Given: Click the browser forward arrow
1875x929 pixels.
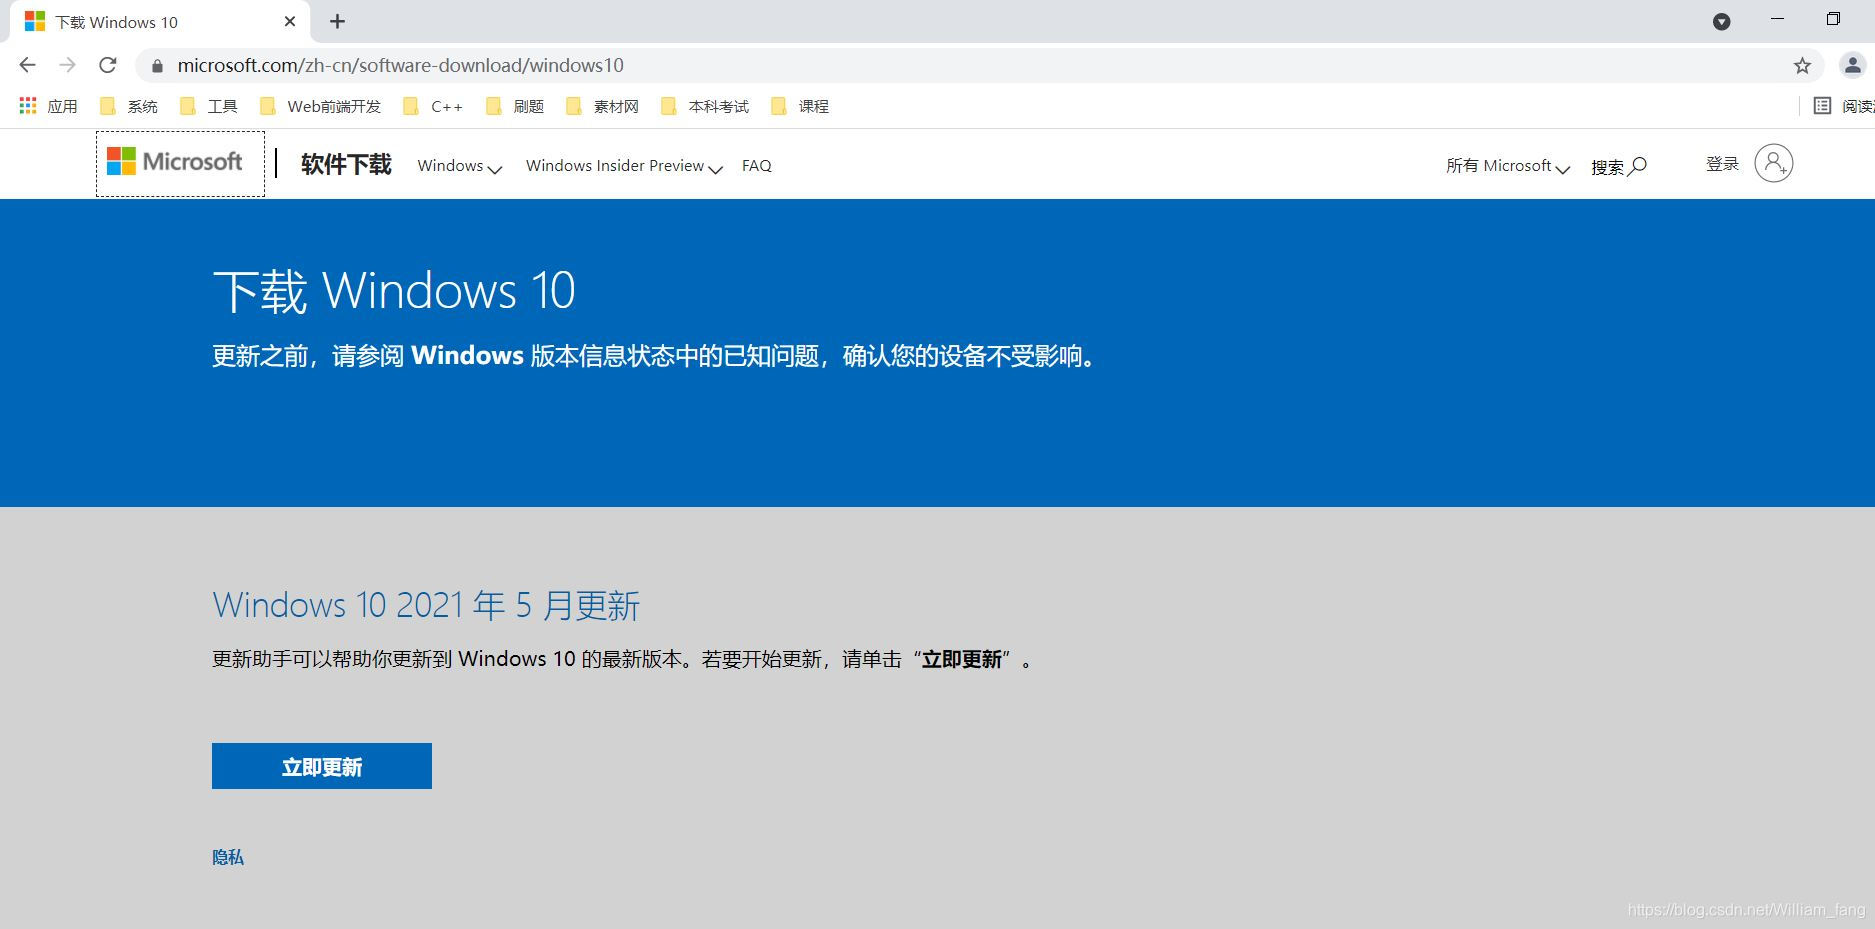Looking at the screenshot, I should 67,65.
